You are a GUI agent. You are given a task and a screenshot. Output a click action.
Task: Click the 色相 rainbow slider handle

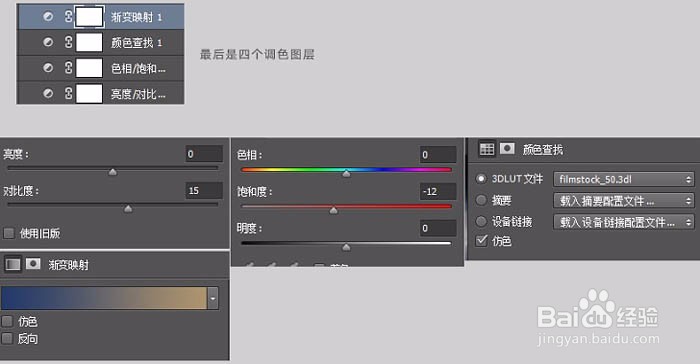[x=346, y=174]
